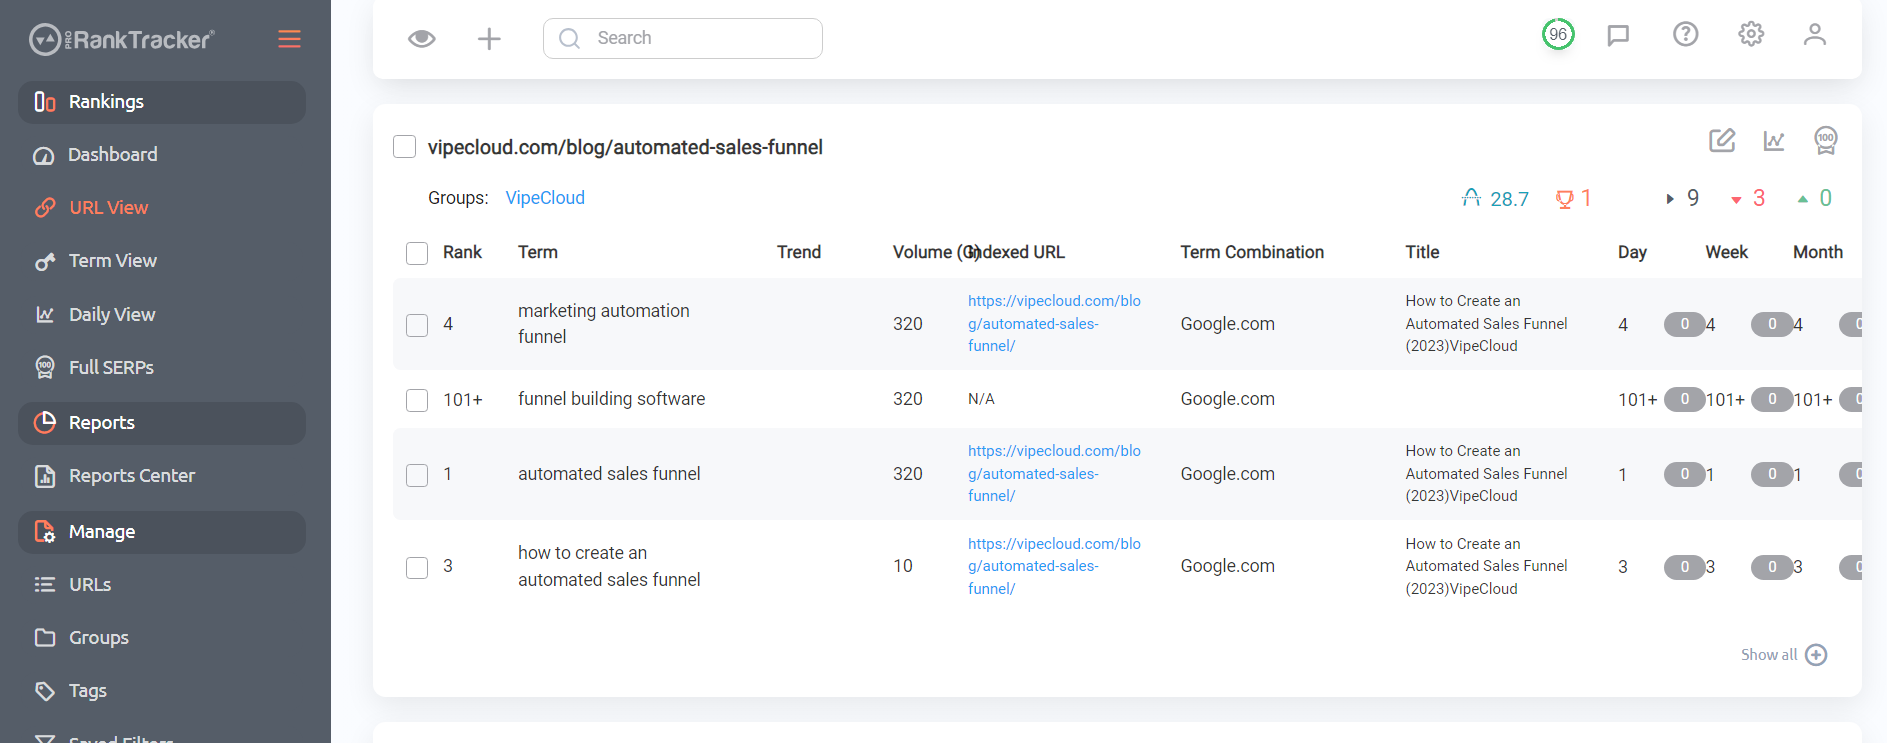Click the green 96 score indicator

tap(1558, 34)
